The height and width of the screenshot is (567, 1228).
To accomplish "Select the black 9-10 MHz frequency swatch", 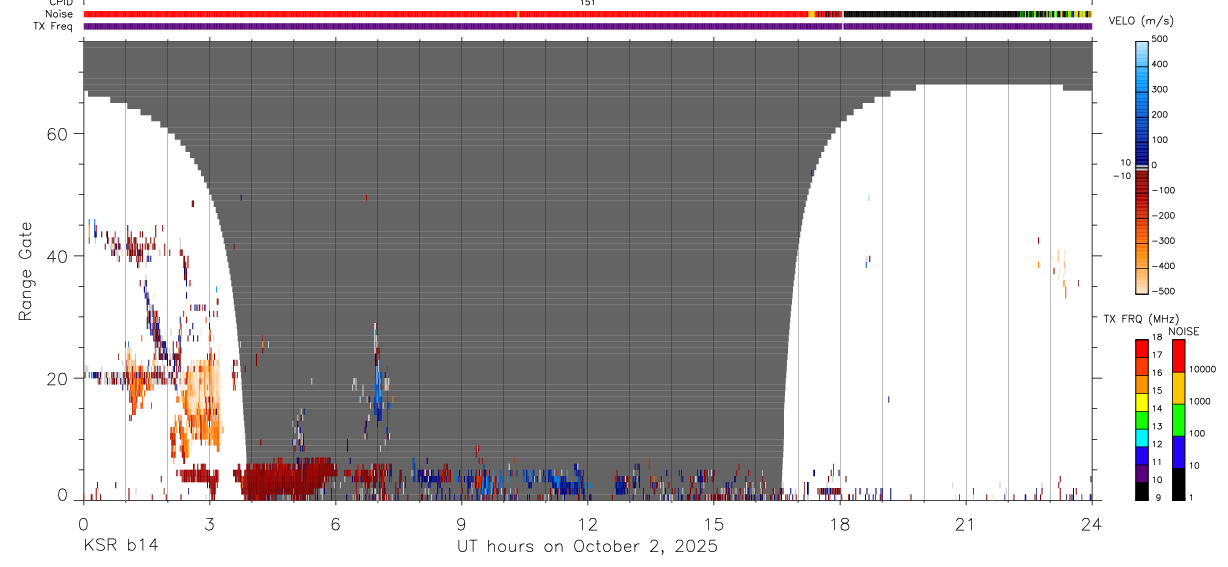I will click(x=1142, y=491).
